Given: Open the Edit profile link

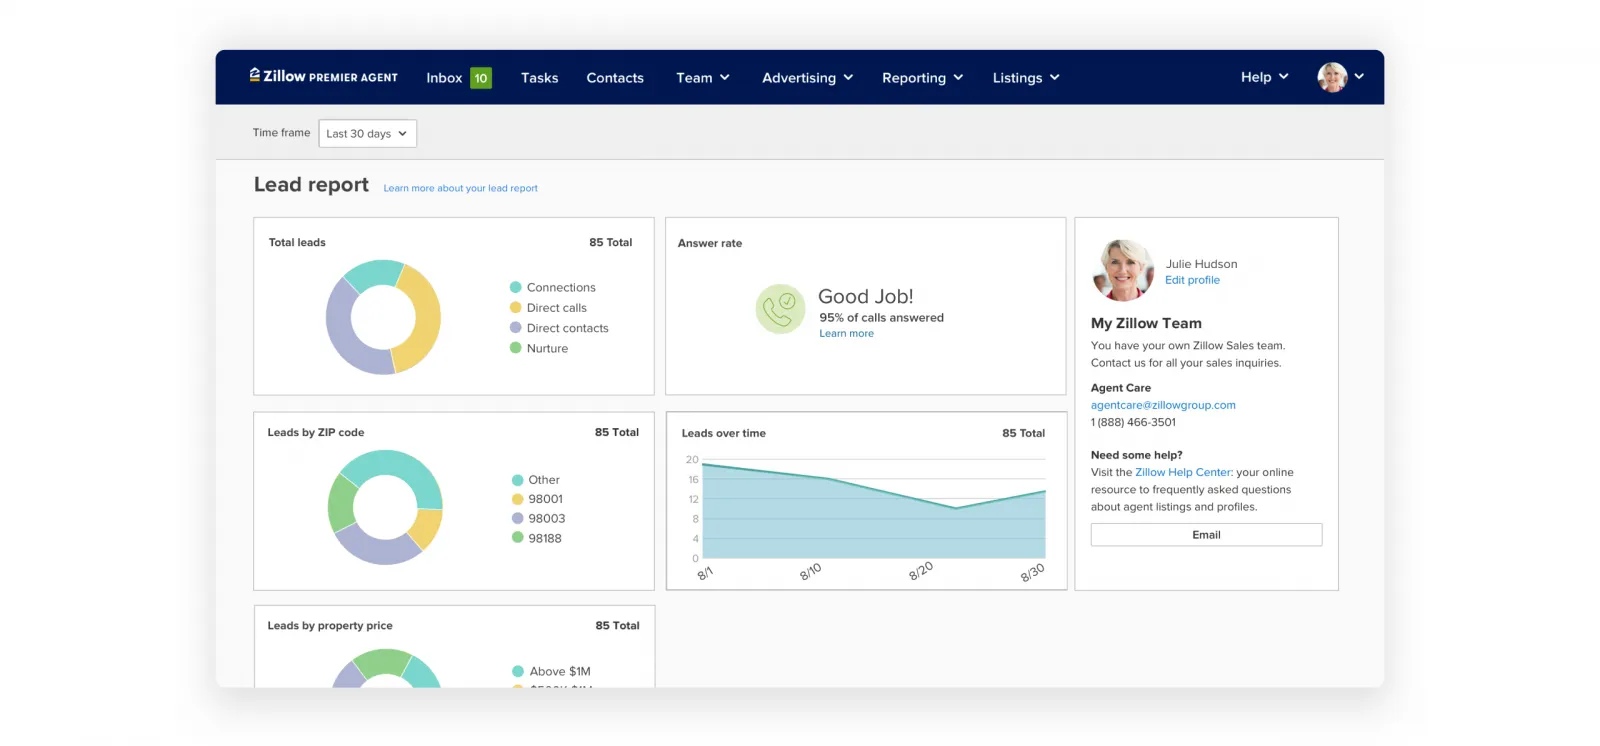Looking at the screenshot, I should click(1192, 280).
